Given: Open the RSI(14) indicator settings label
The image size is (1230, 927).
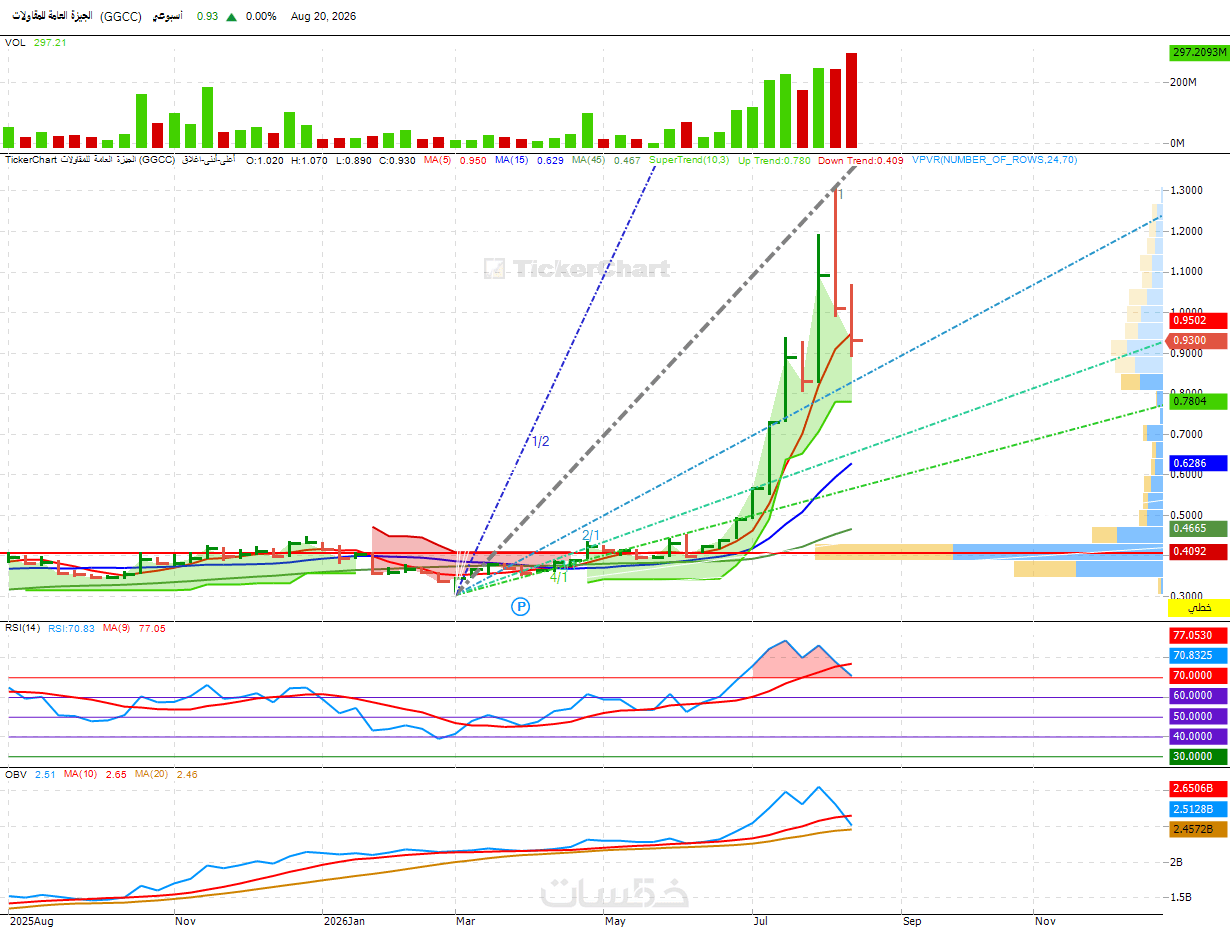Looking at the screenshot, I should 22,628.
